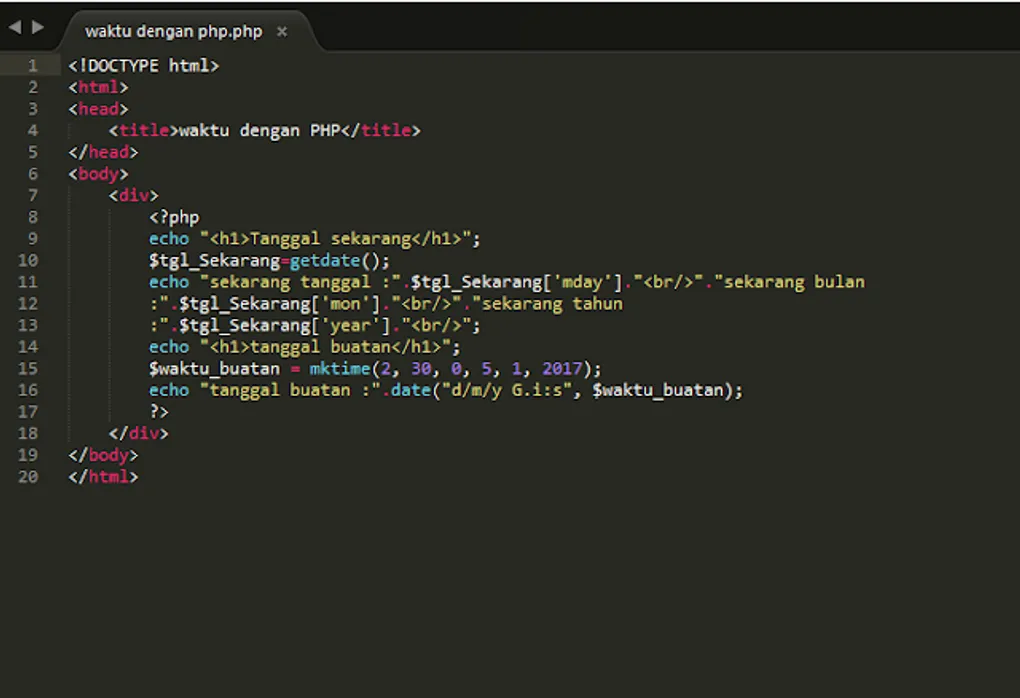Click the forward navigation arrow
The image size is (1020, 698).
[x=36, y=28]
